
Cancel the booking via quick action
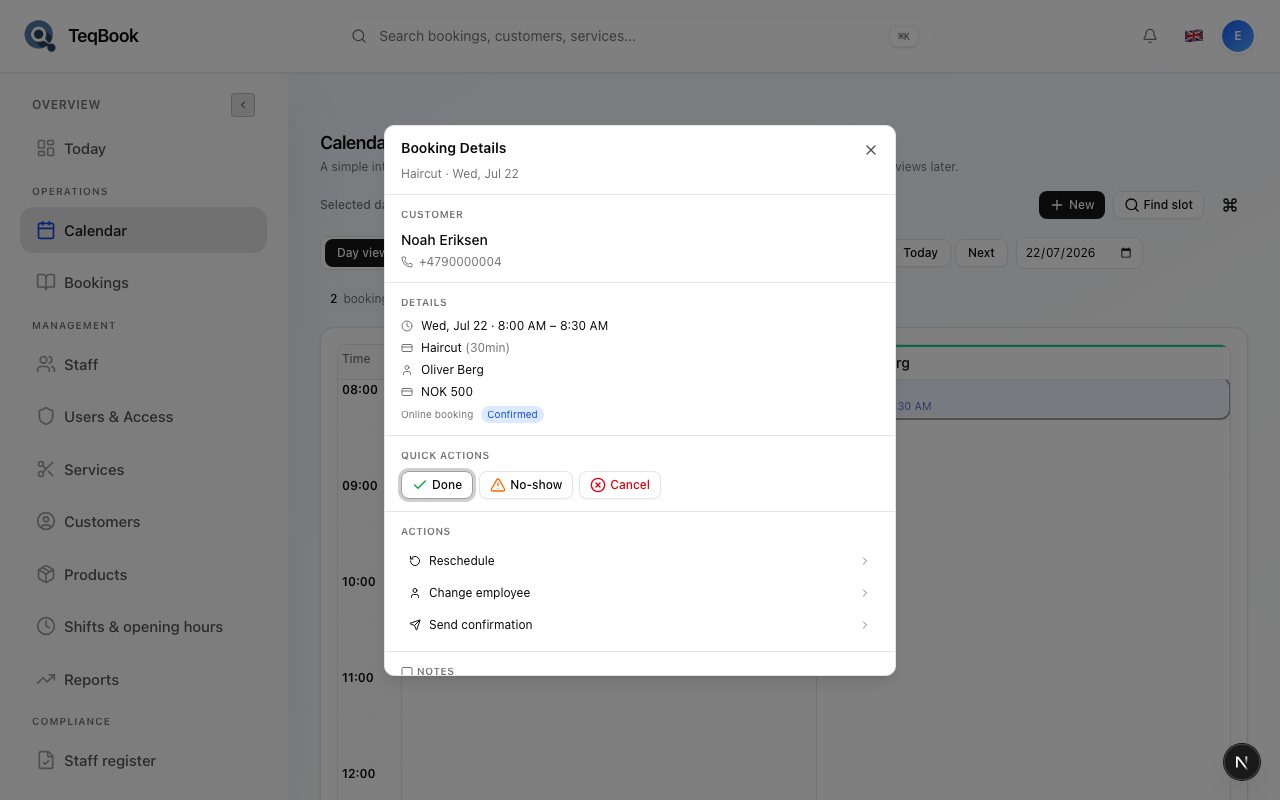(620, 485)
